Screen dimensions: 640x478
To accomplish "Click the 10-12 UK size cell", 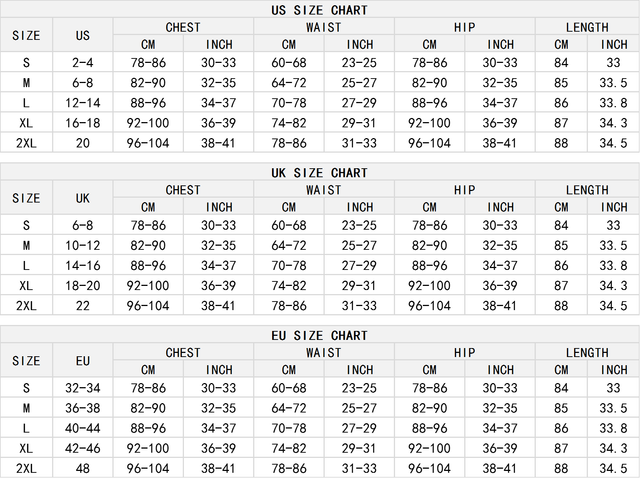I will [83, 245].
